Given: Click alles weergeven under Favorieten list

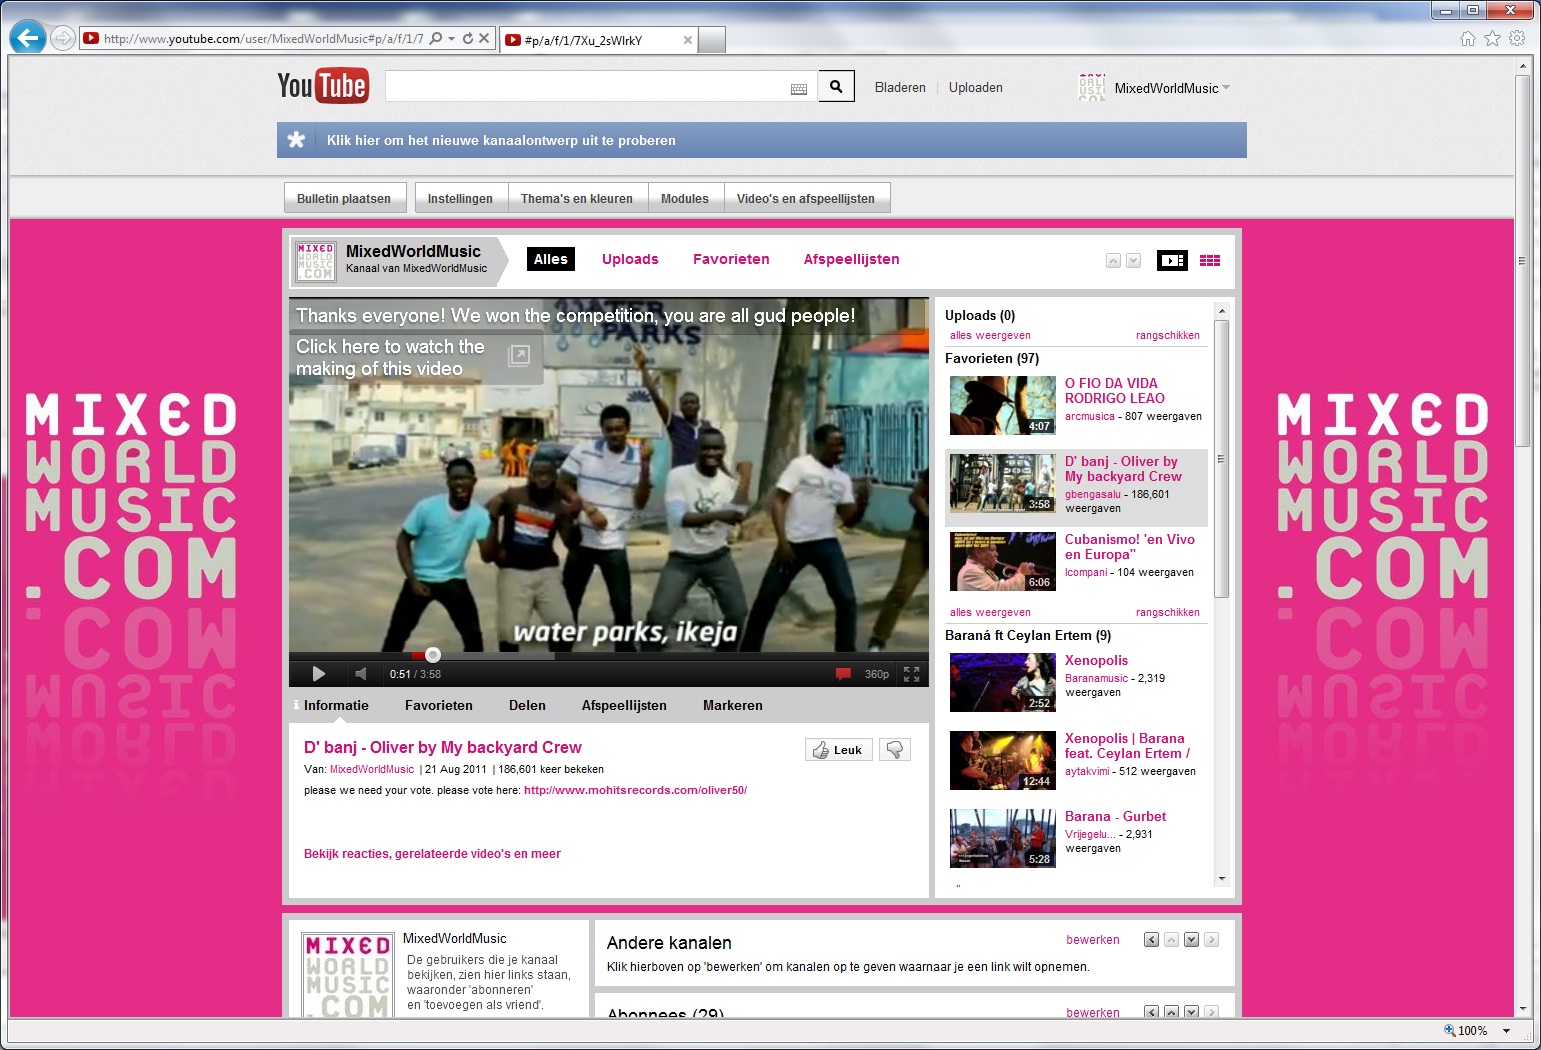Looking at the screenshot, I should click(x=990, y=613).
